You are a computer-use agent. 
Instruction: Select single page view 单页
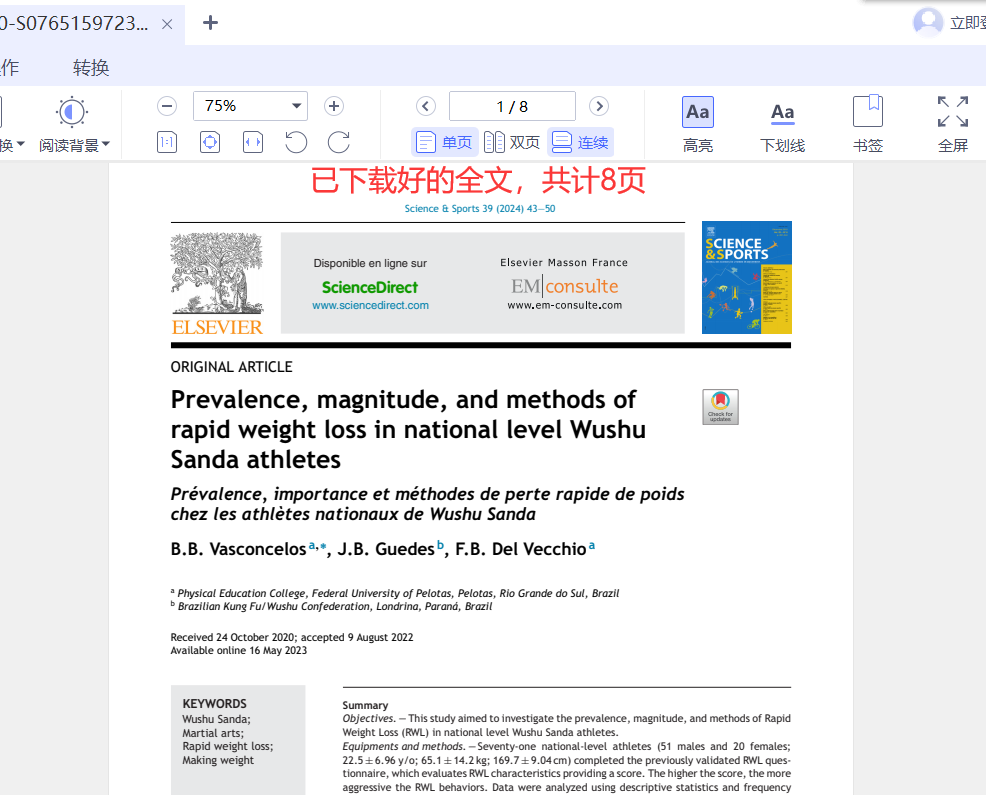pos(445,142)
